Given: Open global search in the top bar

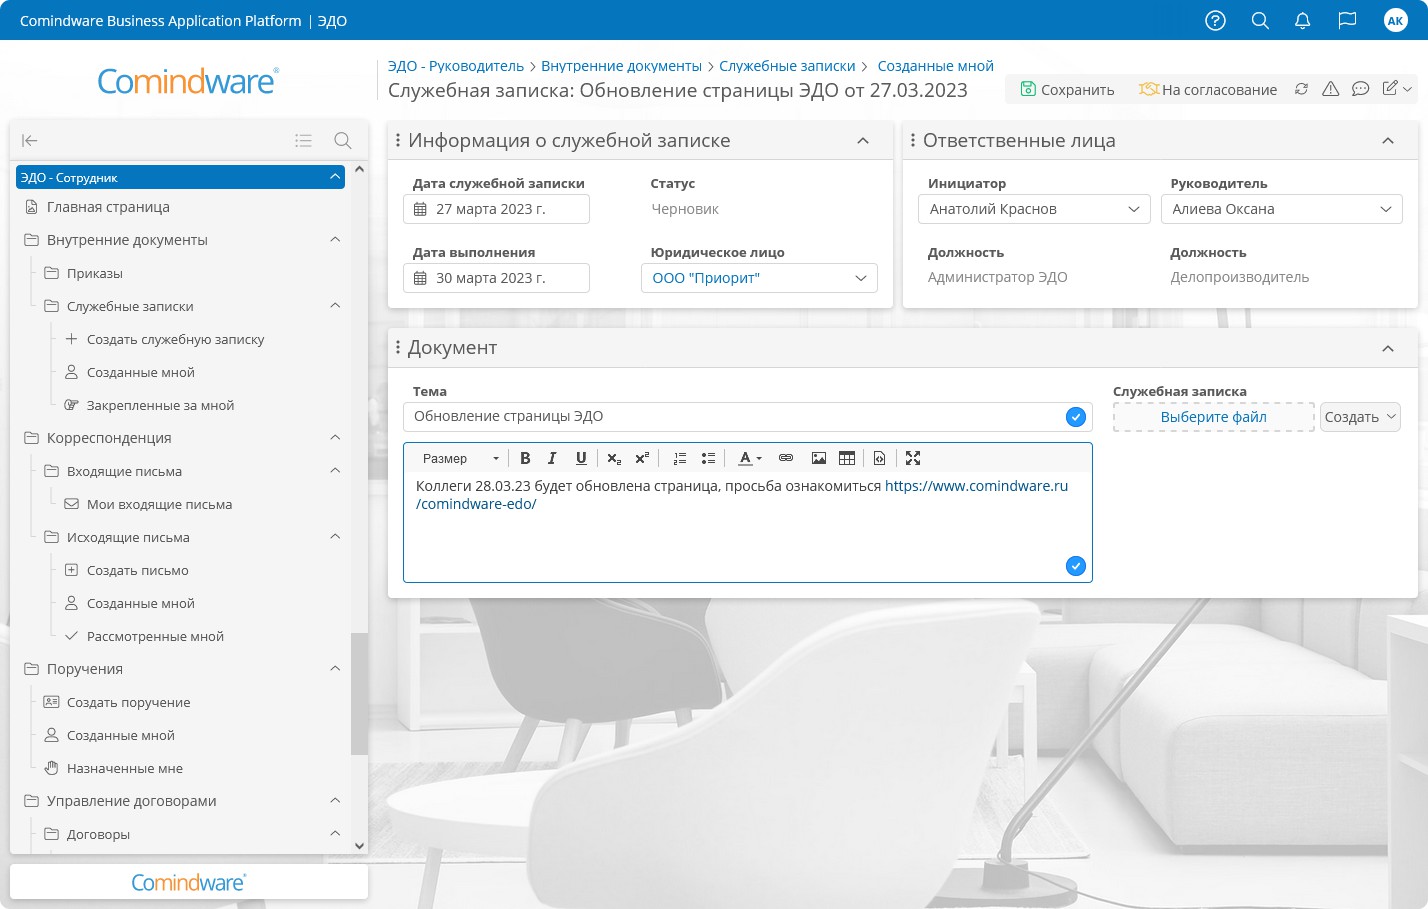Looking at the screenshot, I should [x=1260, y=20].
